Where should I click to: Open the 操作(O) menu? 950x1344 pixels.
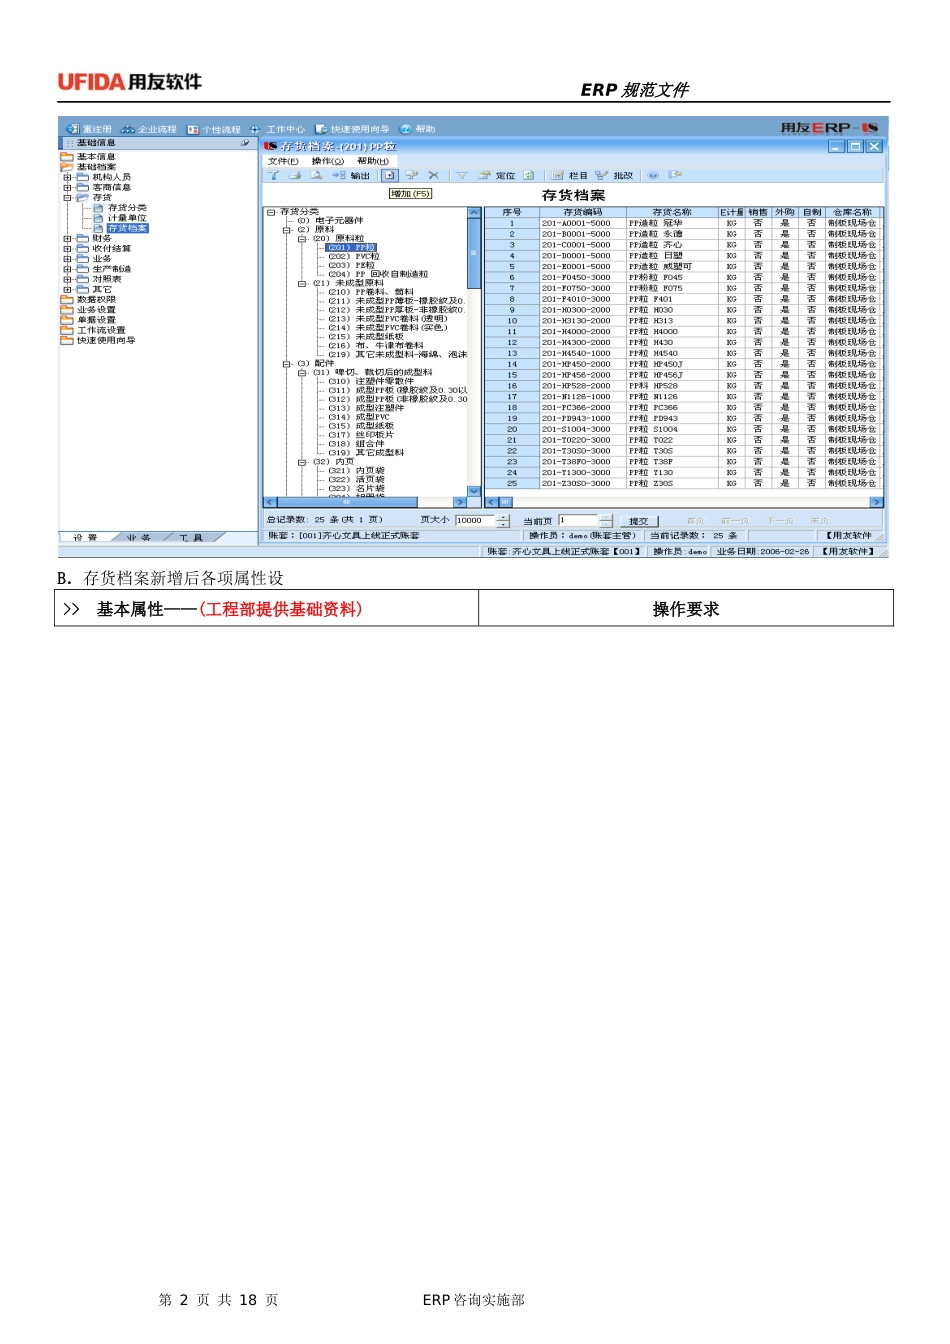click(328, 161)
